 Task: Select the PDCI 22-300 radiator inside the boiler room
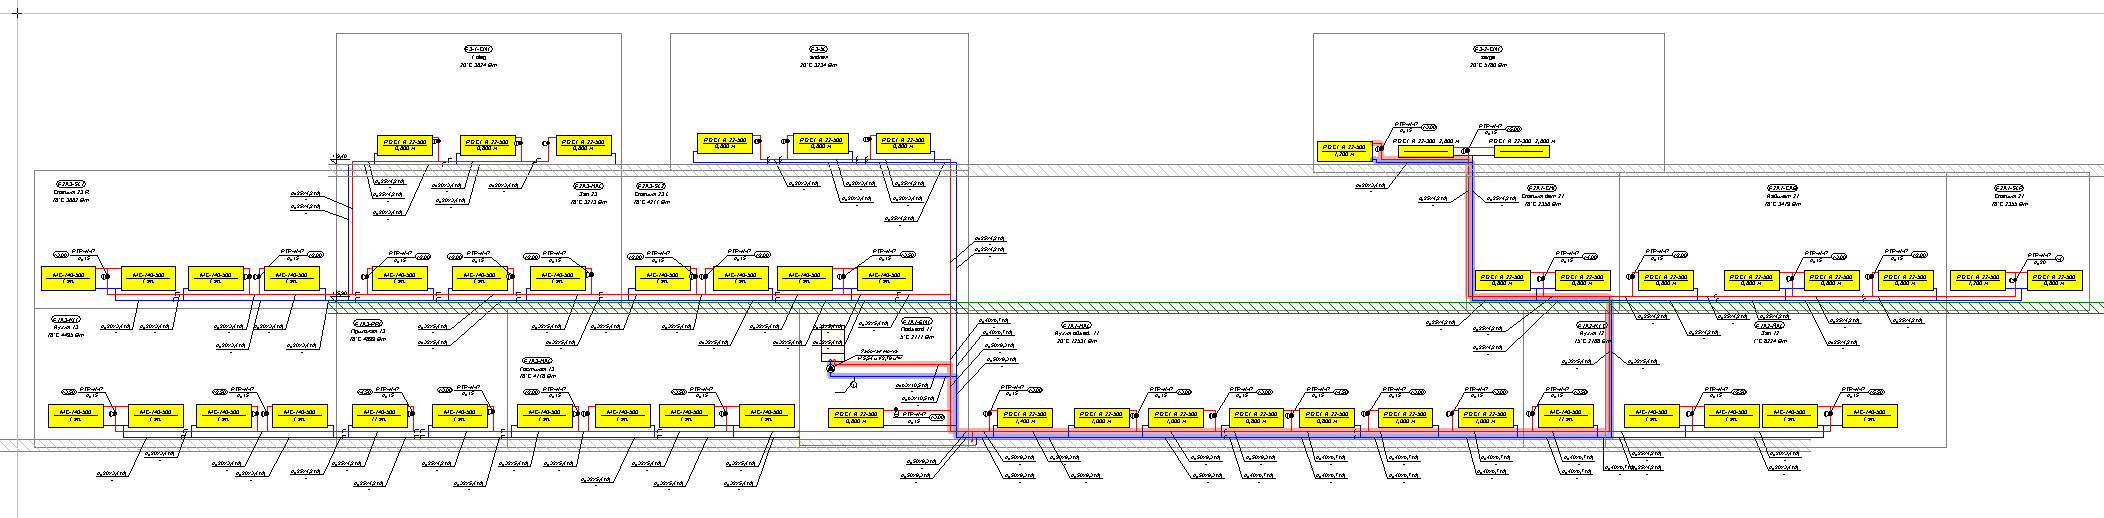coord(855,417)
